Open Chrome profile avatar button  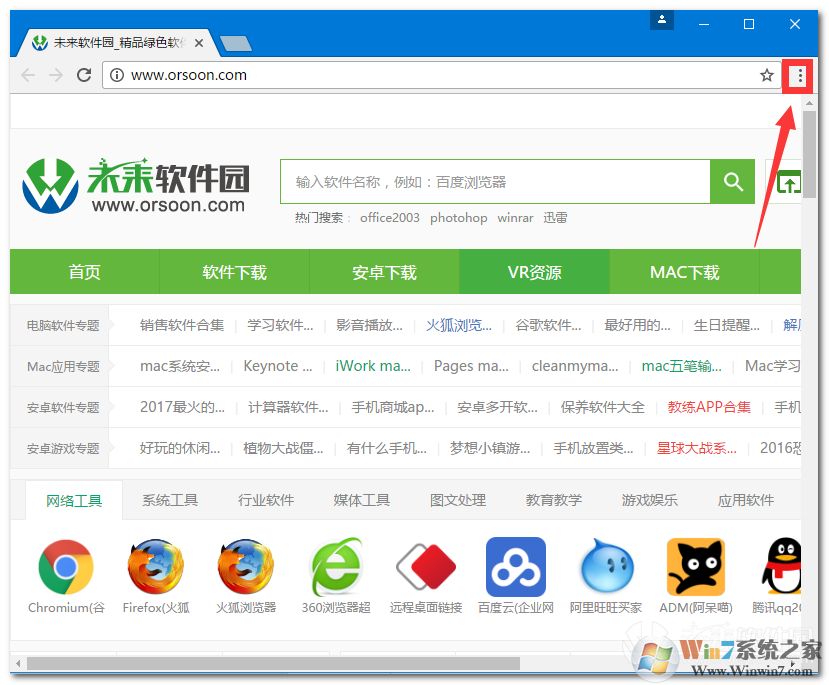[x=661, y=20]
